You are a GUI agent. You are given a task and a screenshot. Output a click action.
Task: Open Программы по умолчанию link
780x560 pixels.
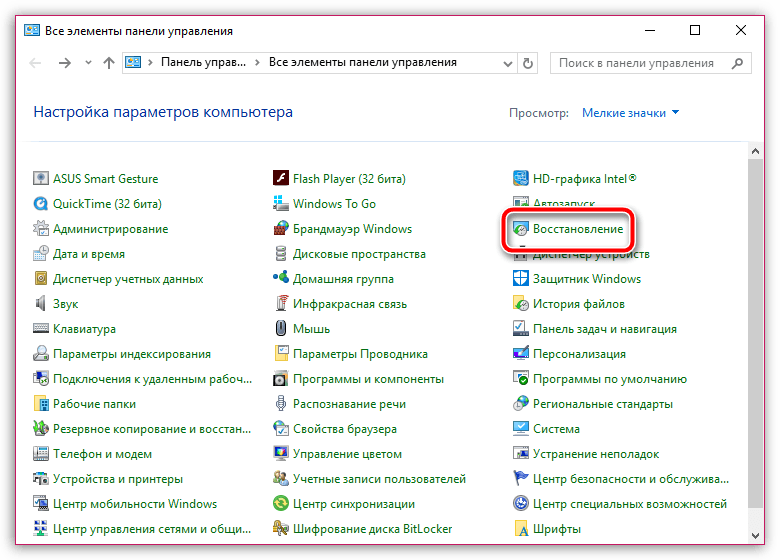coord(610,379)
